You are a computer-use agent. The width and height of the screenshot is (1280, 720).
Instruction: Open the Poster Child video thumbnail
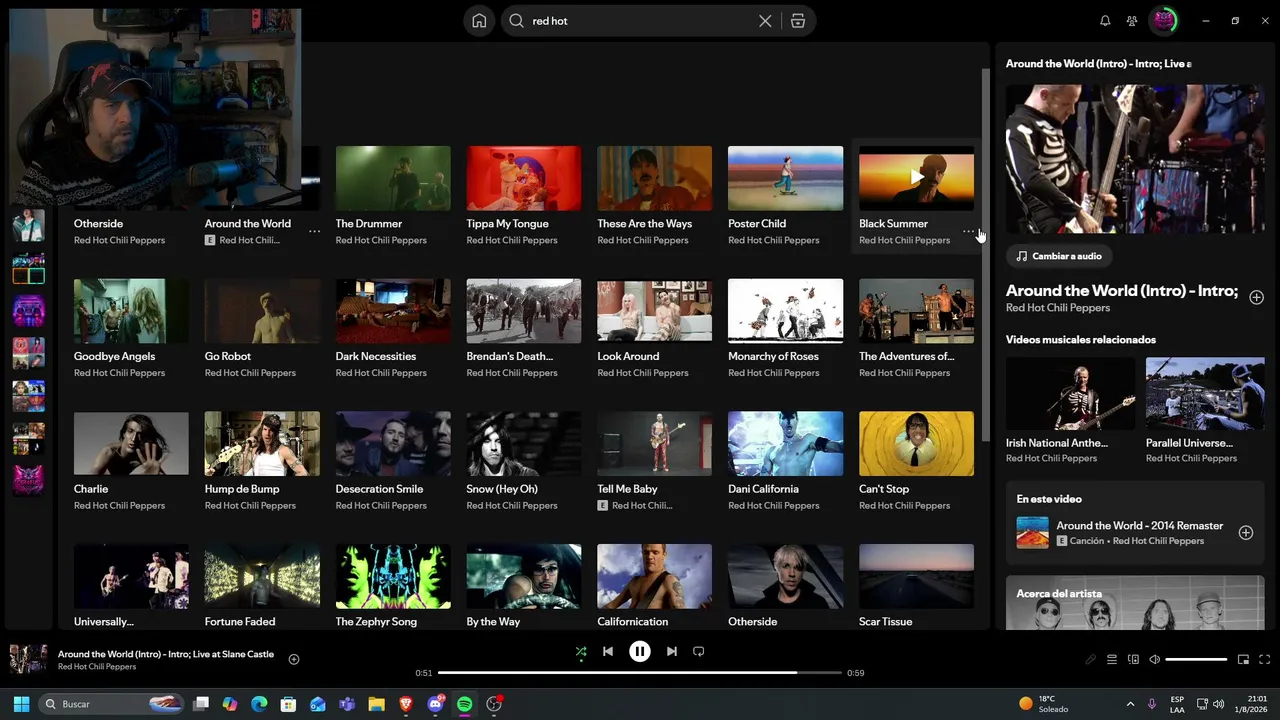coord(785,178)
